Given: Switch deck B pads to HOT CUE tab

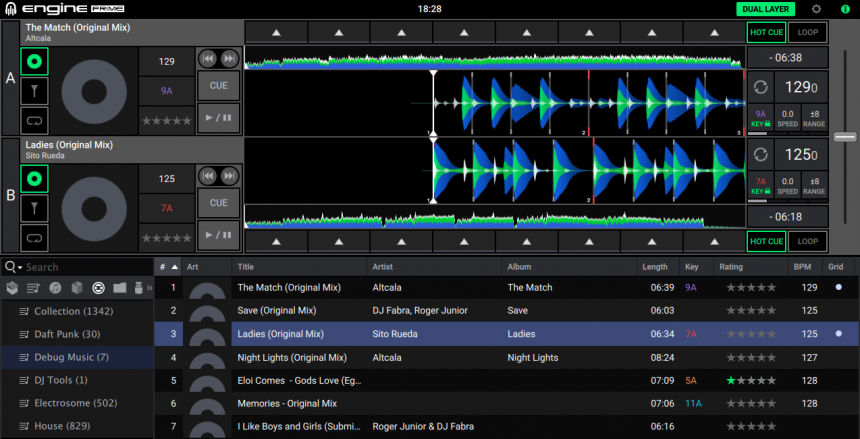Looking at the screenshot, I should tap(766, 241).
